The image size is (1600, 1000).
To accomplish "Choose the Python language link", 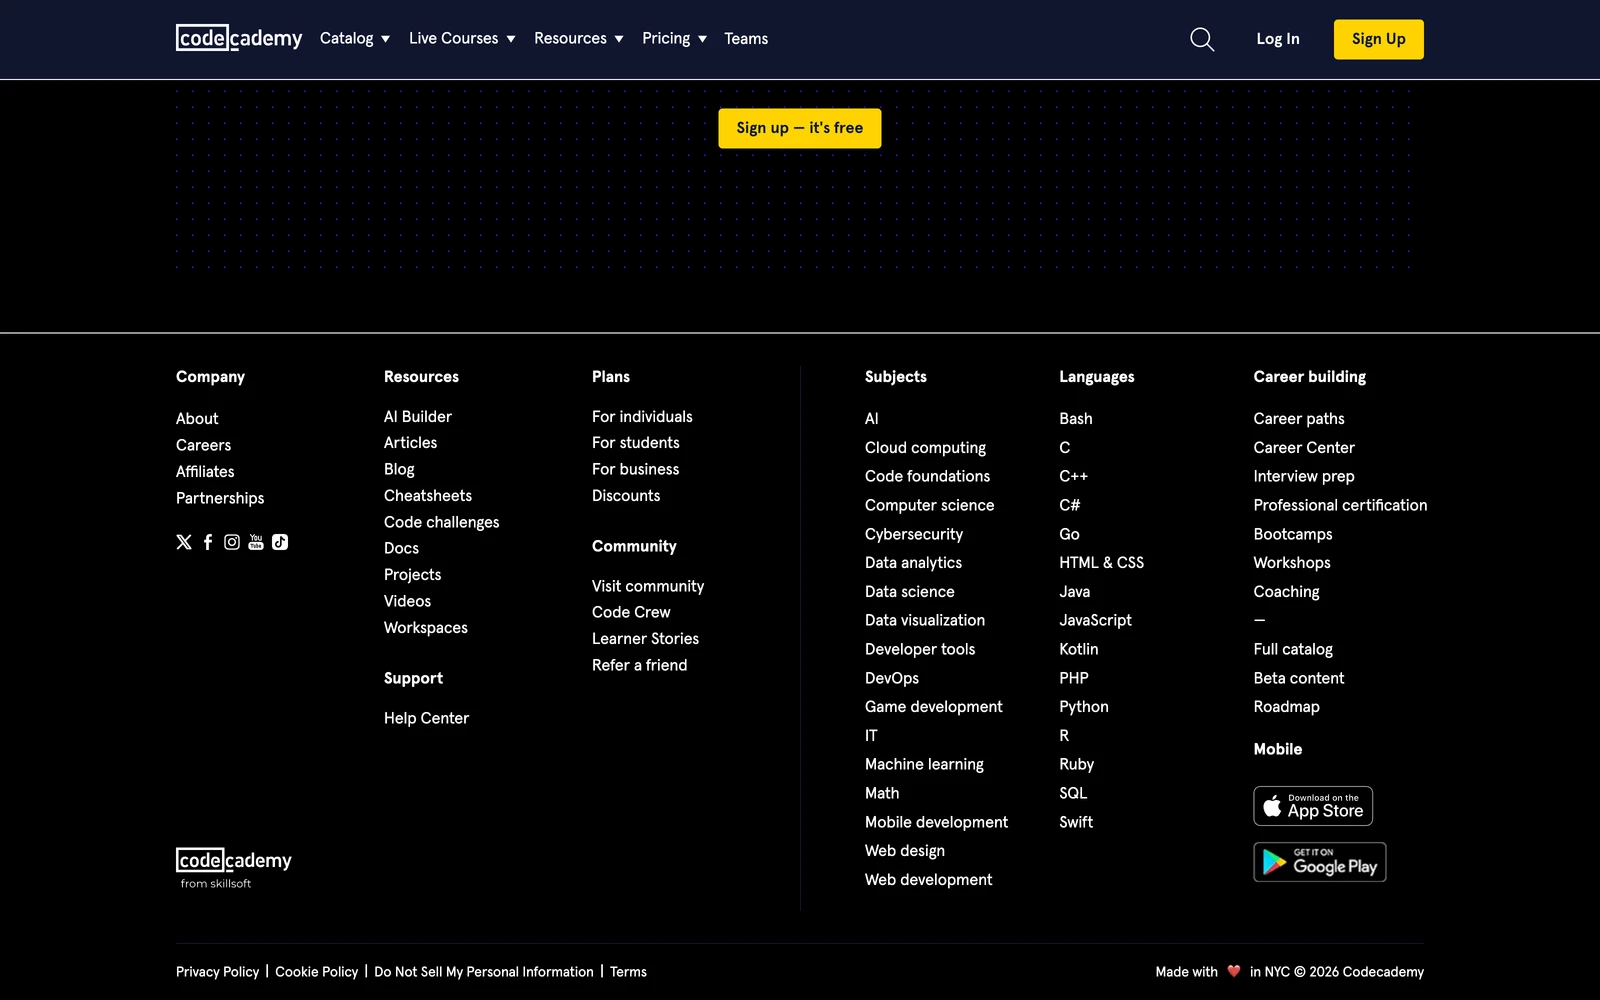I will pos(1084,707).
